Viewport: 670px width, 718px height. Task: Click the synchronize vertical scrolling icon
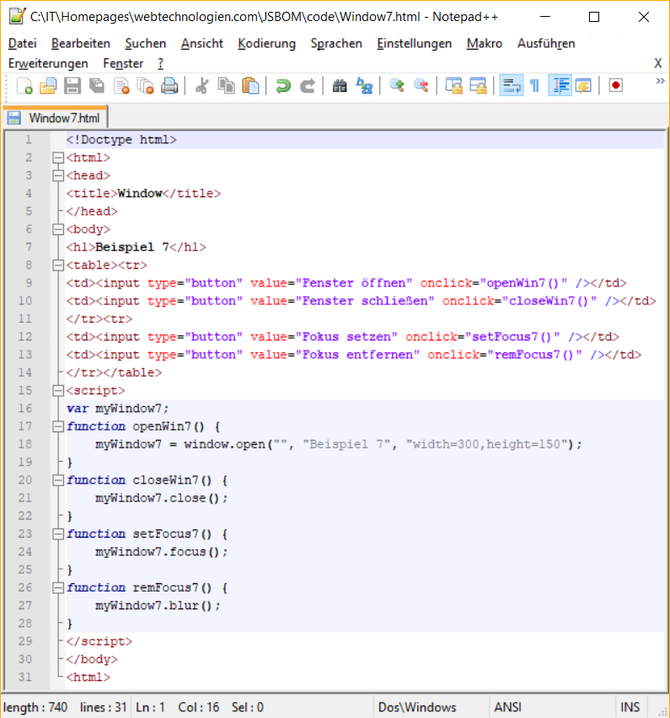[454, 86]
